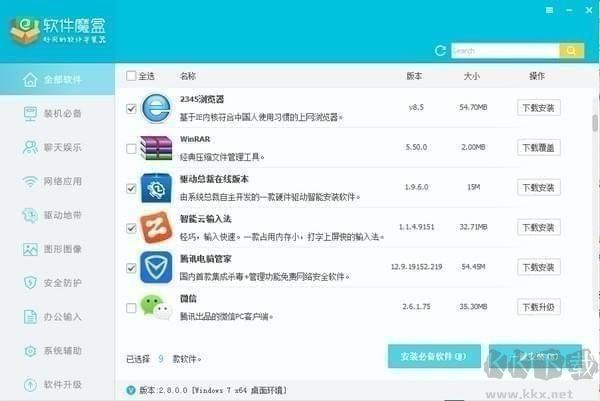The width and height of the screenshot is (600, 401).
Task: Click the software list vertical scrollbar
Action: (x=595, y=123)
